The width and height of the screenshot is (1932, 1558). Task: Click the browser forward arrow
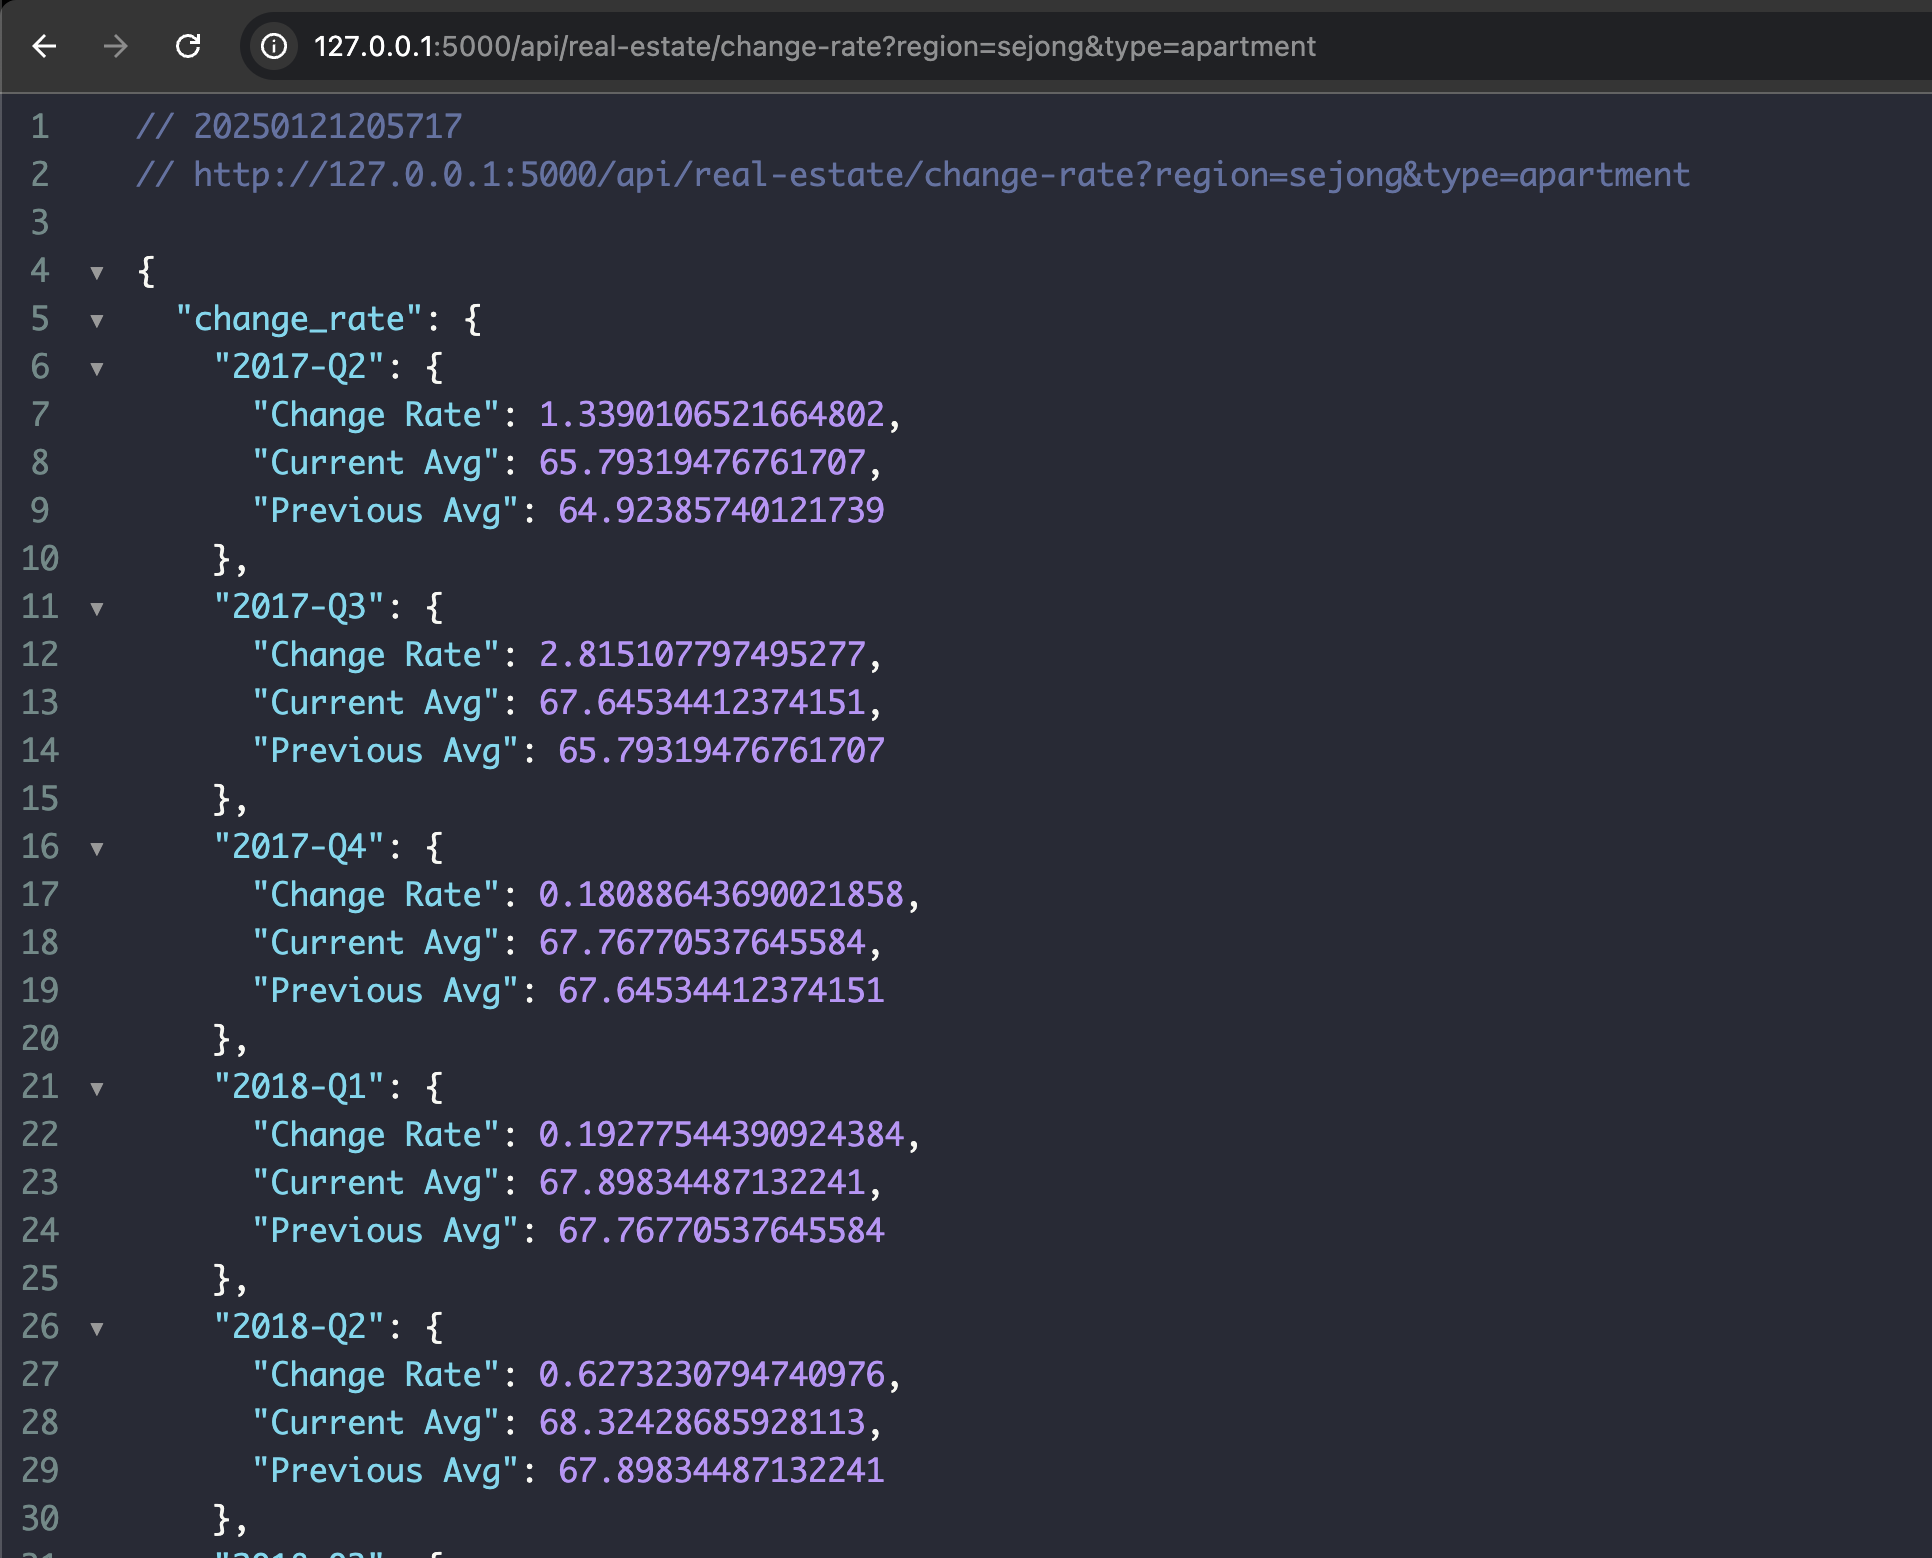pyautogui.click(x=116, y=46)
